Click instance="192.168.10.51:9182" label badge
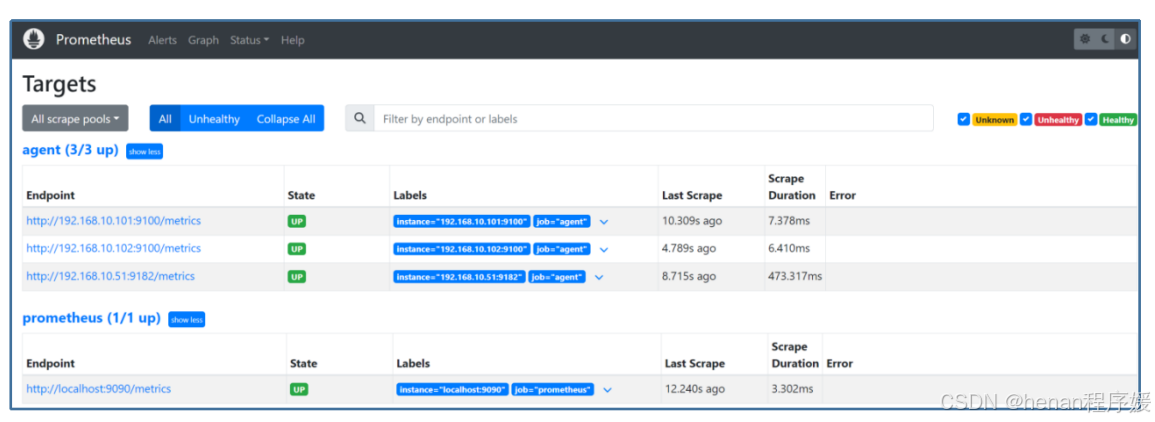 459,277
